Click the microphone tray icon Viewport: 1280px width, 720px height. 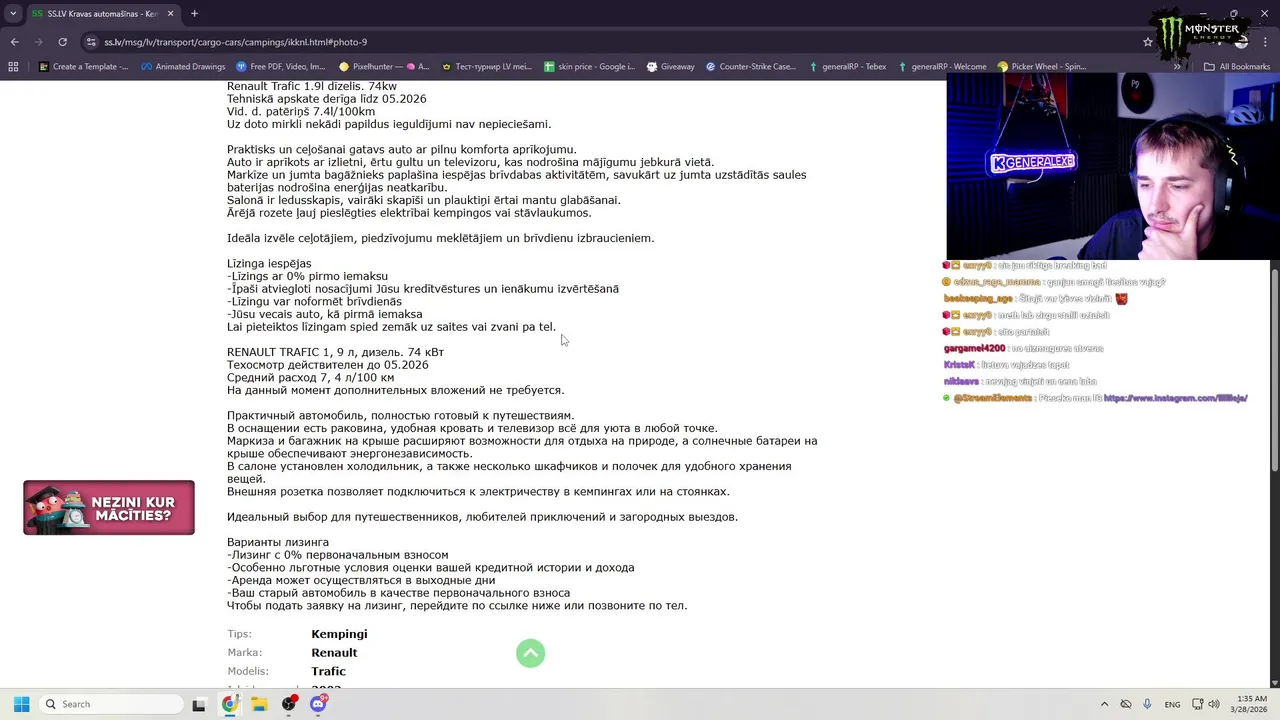[1147, 704]
